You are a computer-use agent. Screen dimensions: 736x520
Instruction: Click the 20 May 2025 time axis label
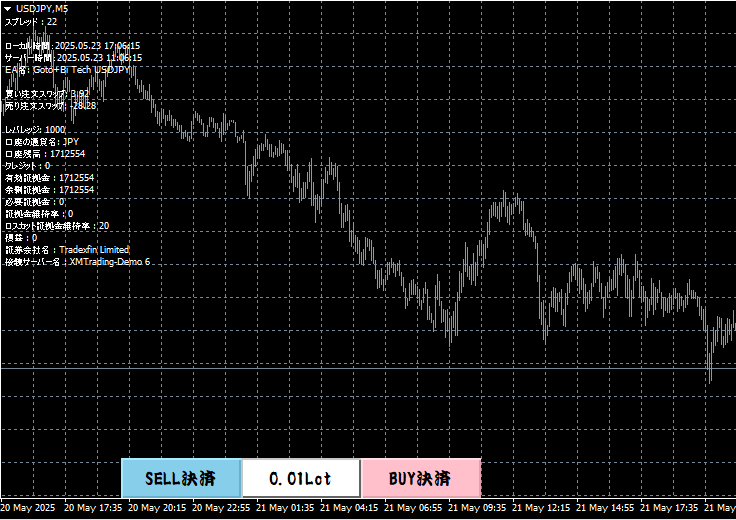point(31,508)
